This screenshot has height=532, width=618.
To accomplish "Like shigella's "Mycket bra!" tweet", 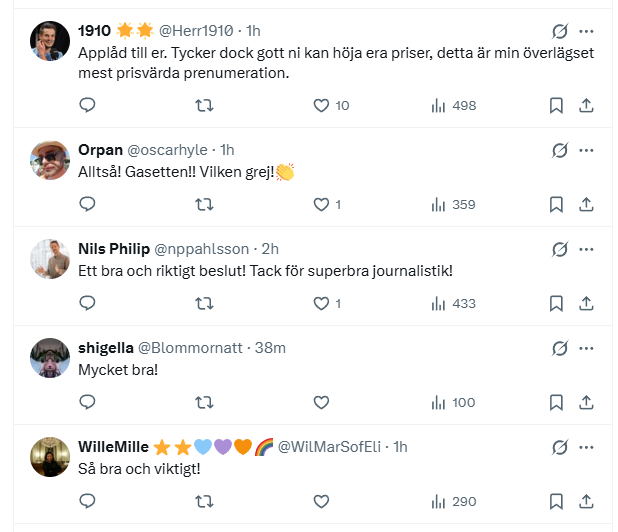I will tap(321, 402).
